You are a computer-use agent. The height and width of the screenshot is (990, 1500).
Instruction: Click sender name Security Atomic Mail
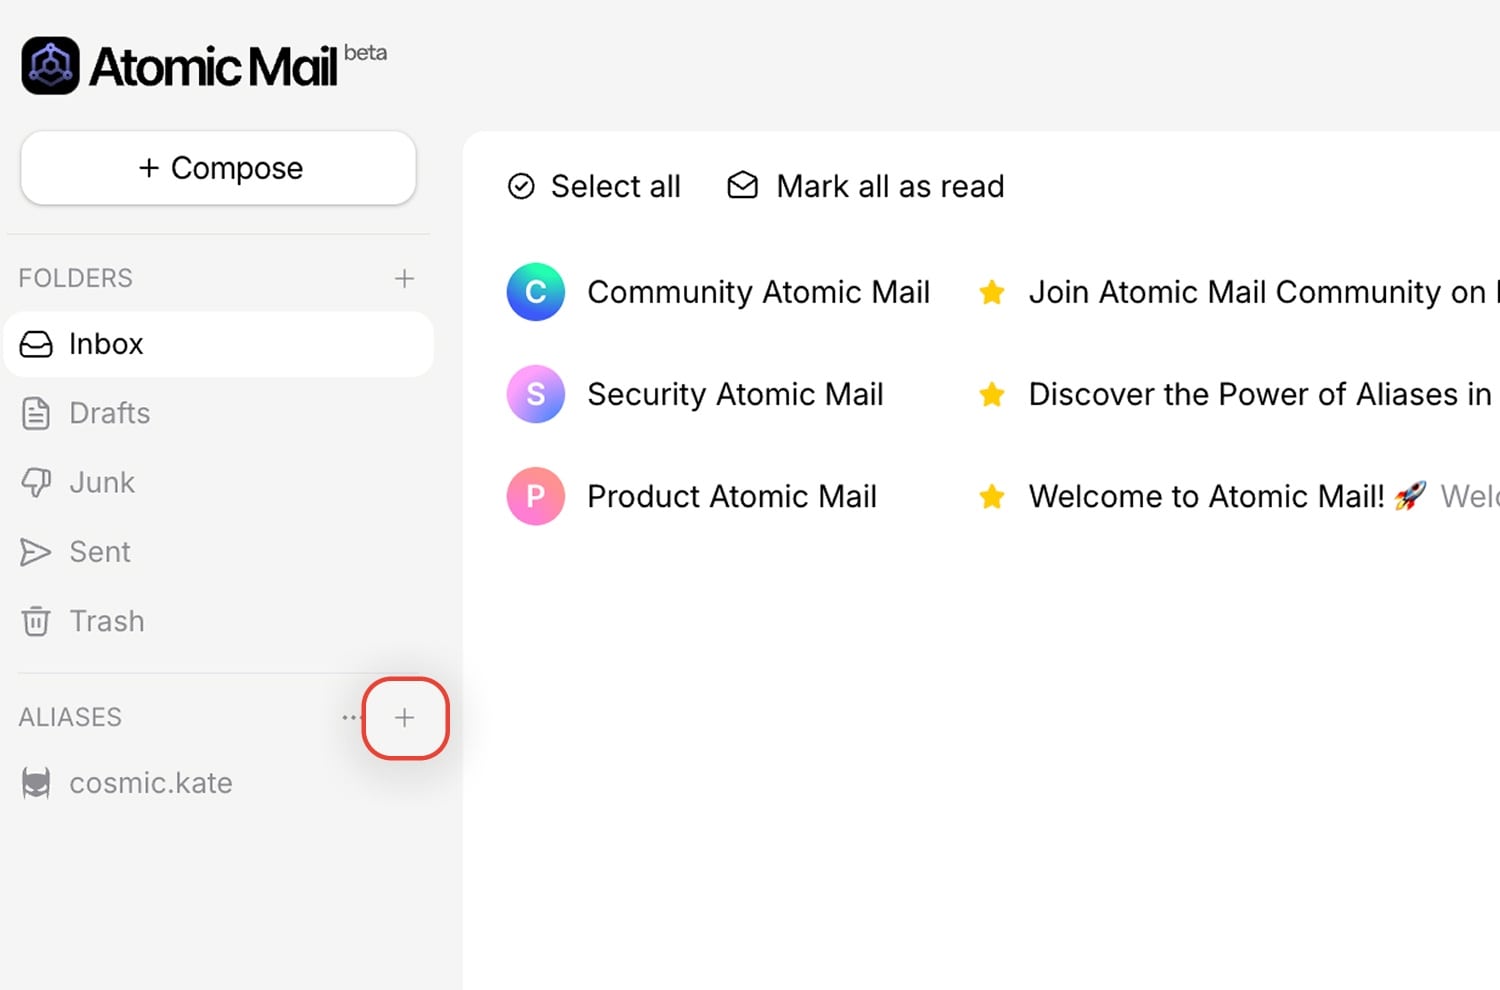pyautogui.click(x=735, y=394)
